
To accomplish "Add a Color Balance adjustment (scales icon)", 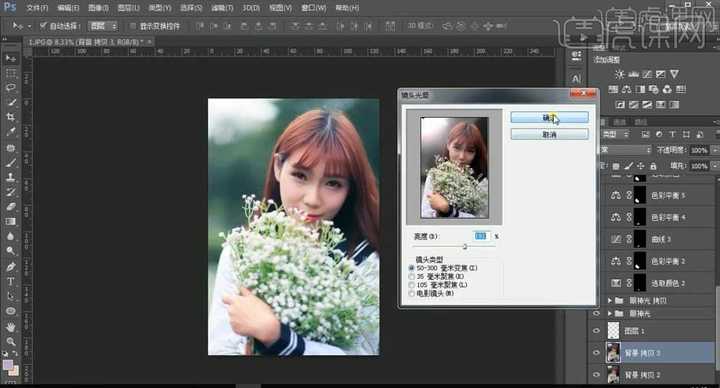I will coord(626,89).
